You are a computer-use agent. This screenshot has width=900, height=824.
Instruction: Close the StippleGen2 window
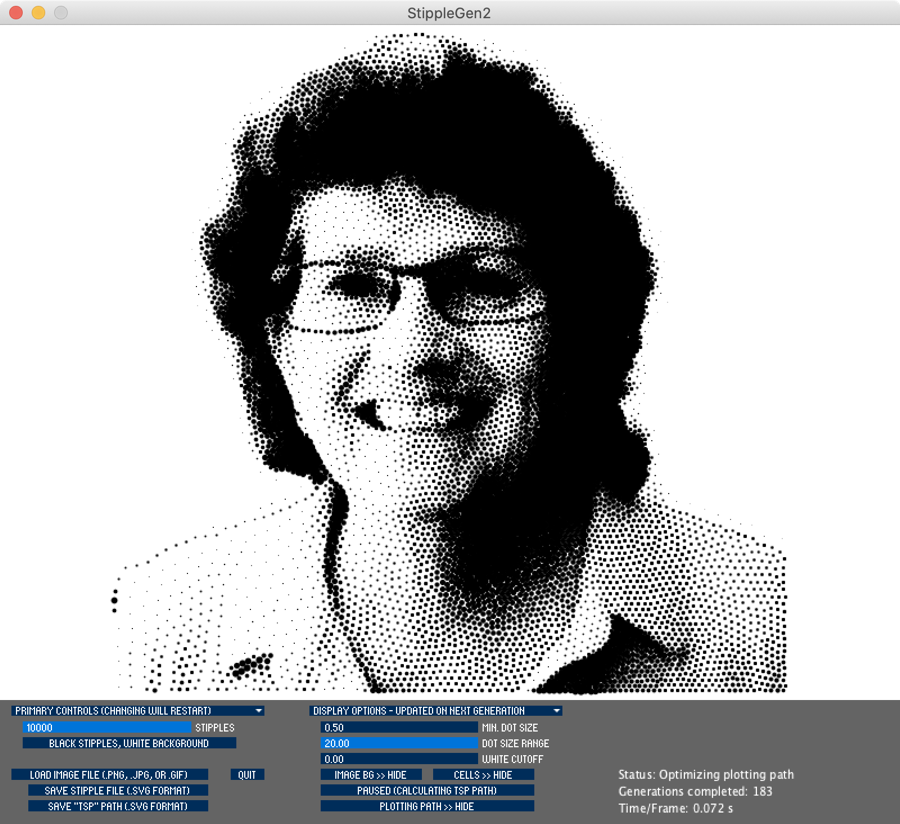(x=16, y=13)
